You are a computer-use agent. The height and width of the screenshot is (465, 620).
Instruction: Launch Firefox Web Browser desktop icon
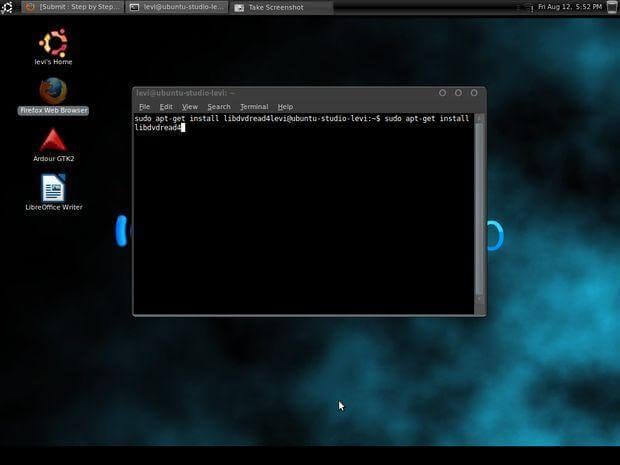coord(53,96)
